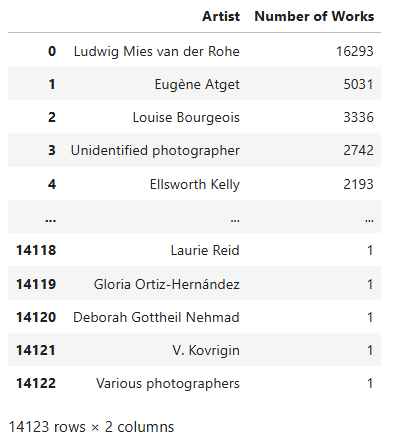Click the Artist column header
Screen dimensions: 393x441
point(221,16)
